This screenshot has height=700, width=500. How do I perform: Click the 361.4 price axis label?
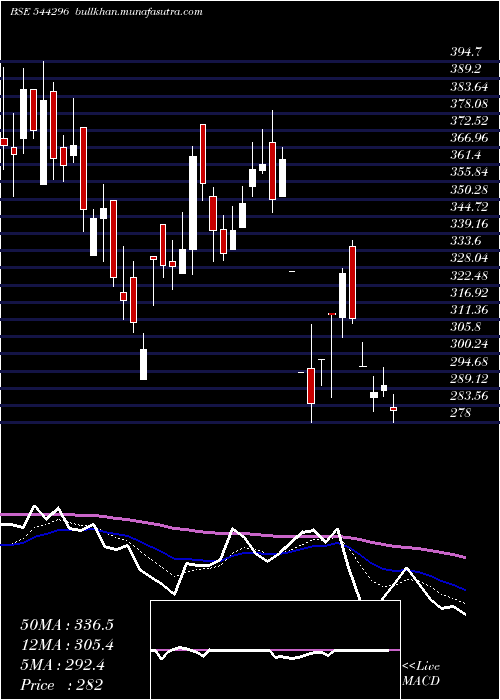tap(466, 155)
